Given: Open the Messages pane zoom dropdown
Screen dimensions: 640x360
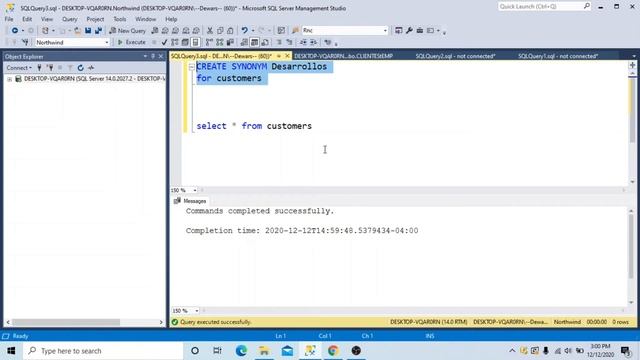Looking at the screenshot, I should [x=196, y=311].
